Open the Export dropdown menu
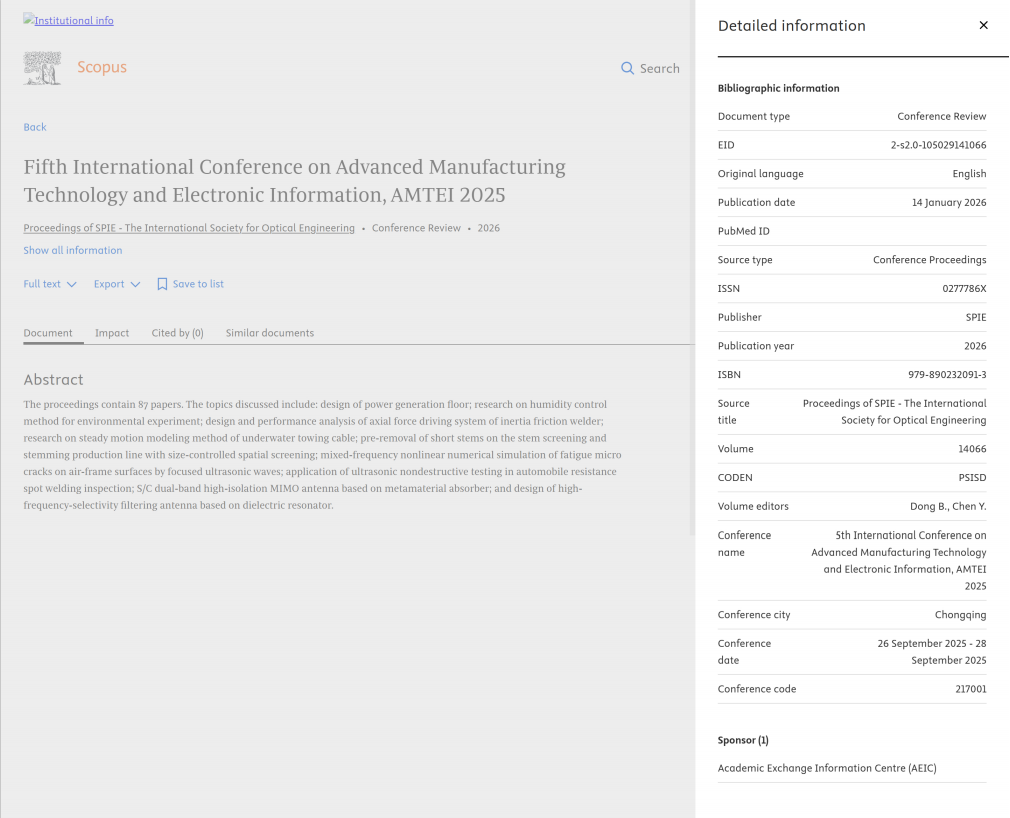 pos(117,284)
